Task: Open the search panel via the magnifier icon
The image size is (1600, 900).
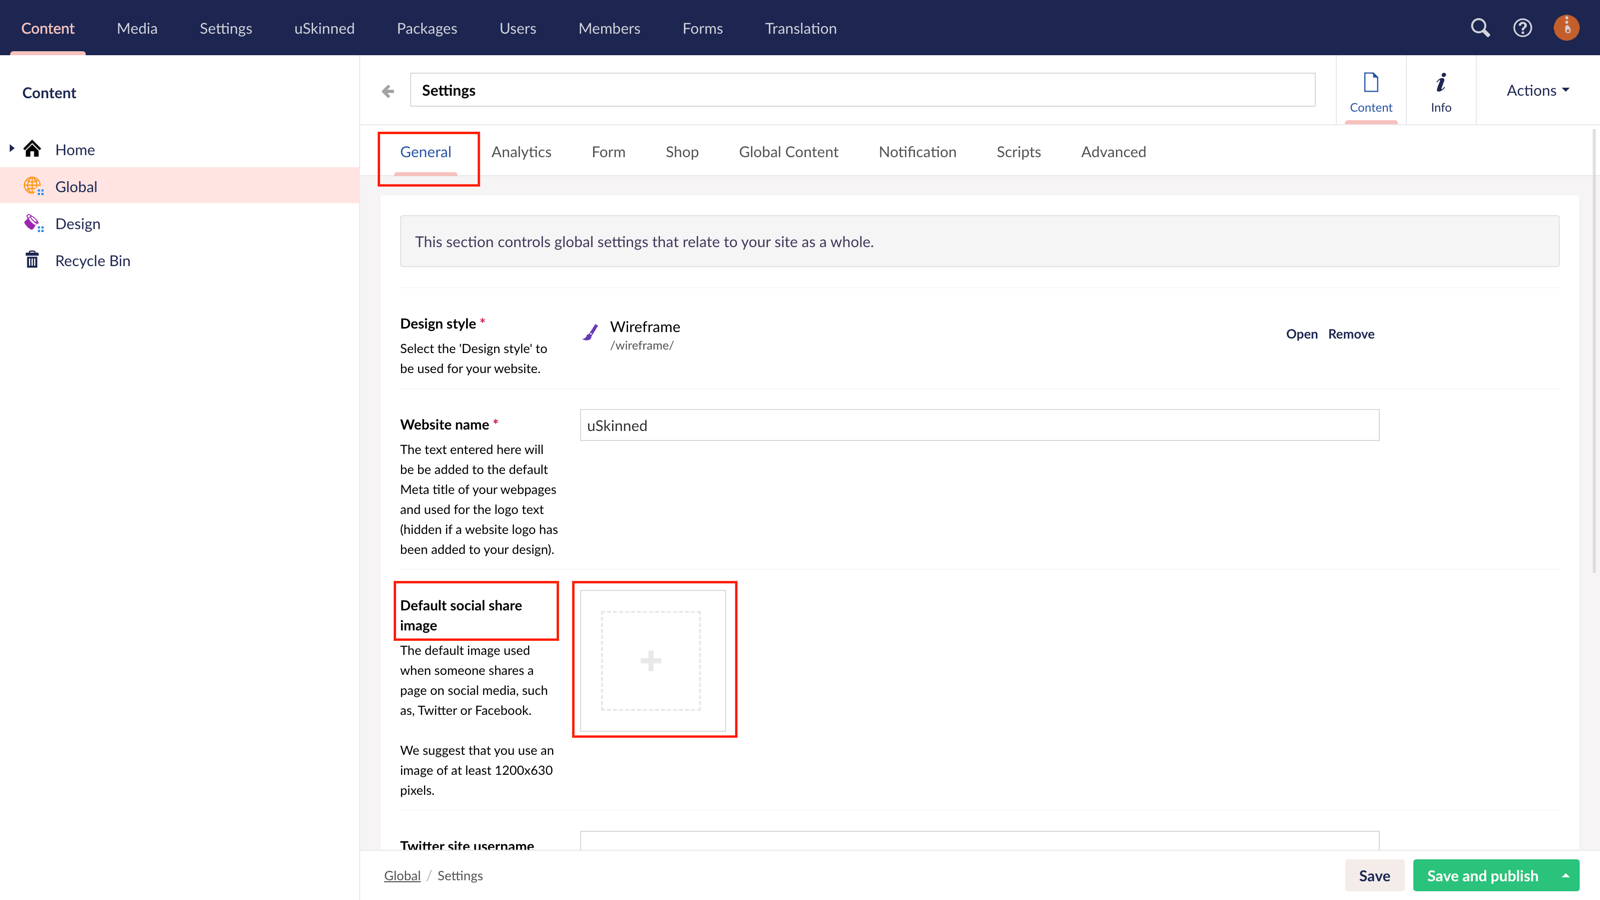Action: (1480, 28)
